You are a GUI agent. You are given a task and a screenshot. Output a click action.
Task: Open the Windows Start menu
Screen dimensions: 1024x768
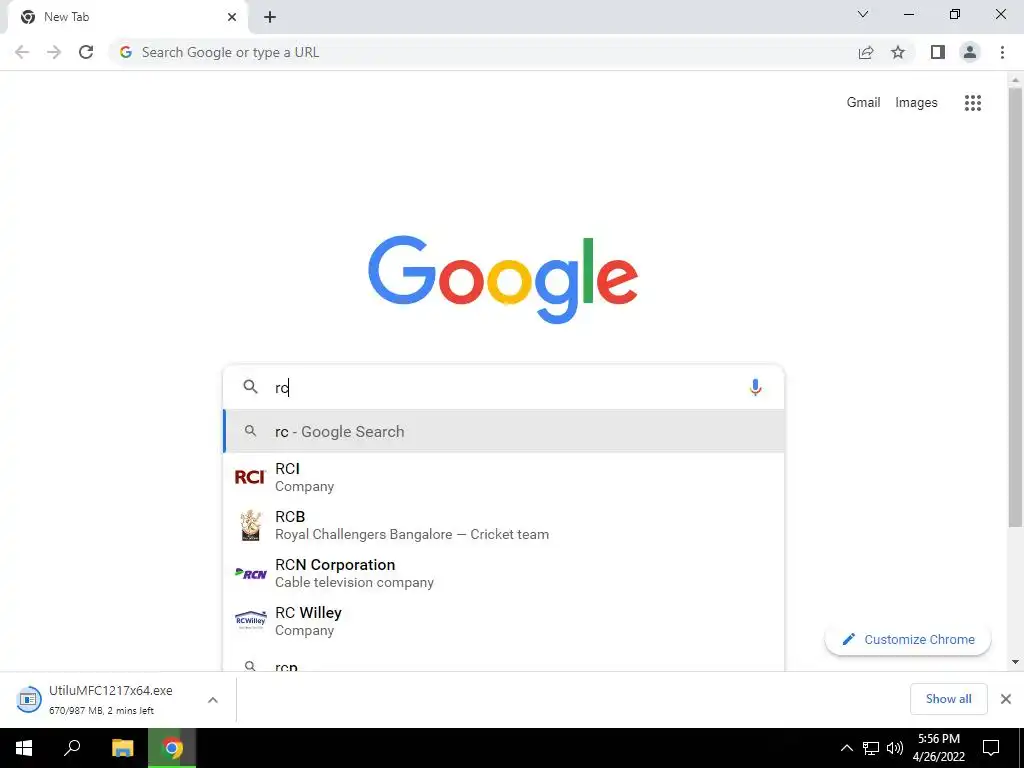[24, 748]
